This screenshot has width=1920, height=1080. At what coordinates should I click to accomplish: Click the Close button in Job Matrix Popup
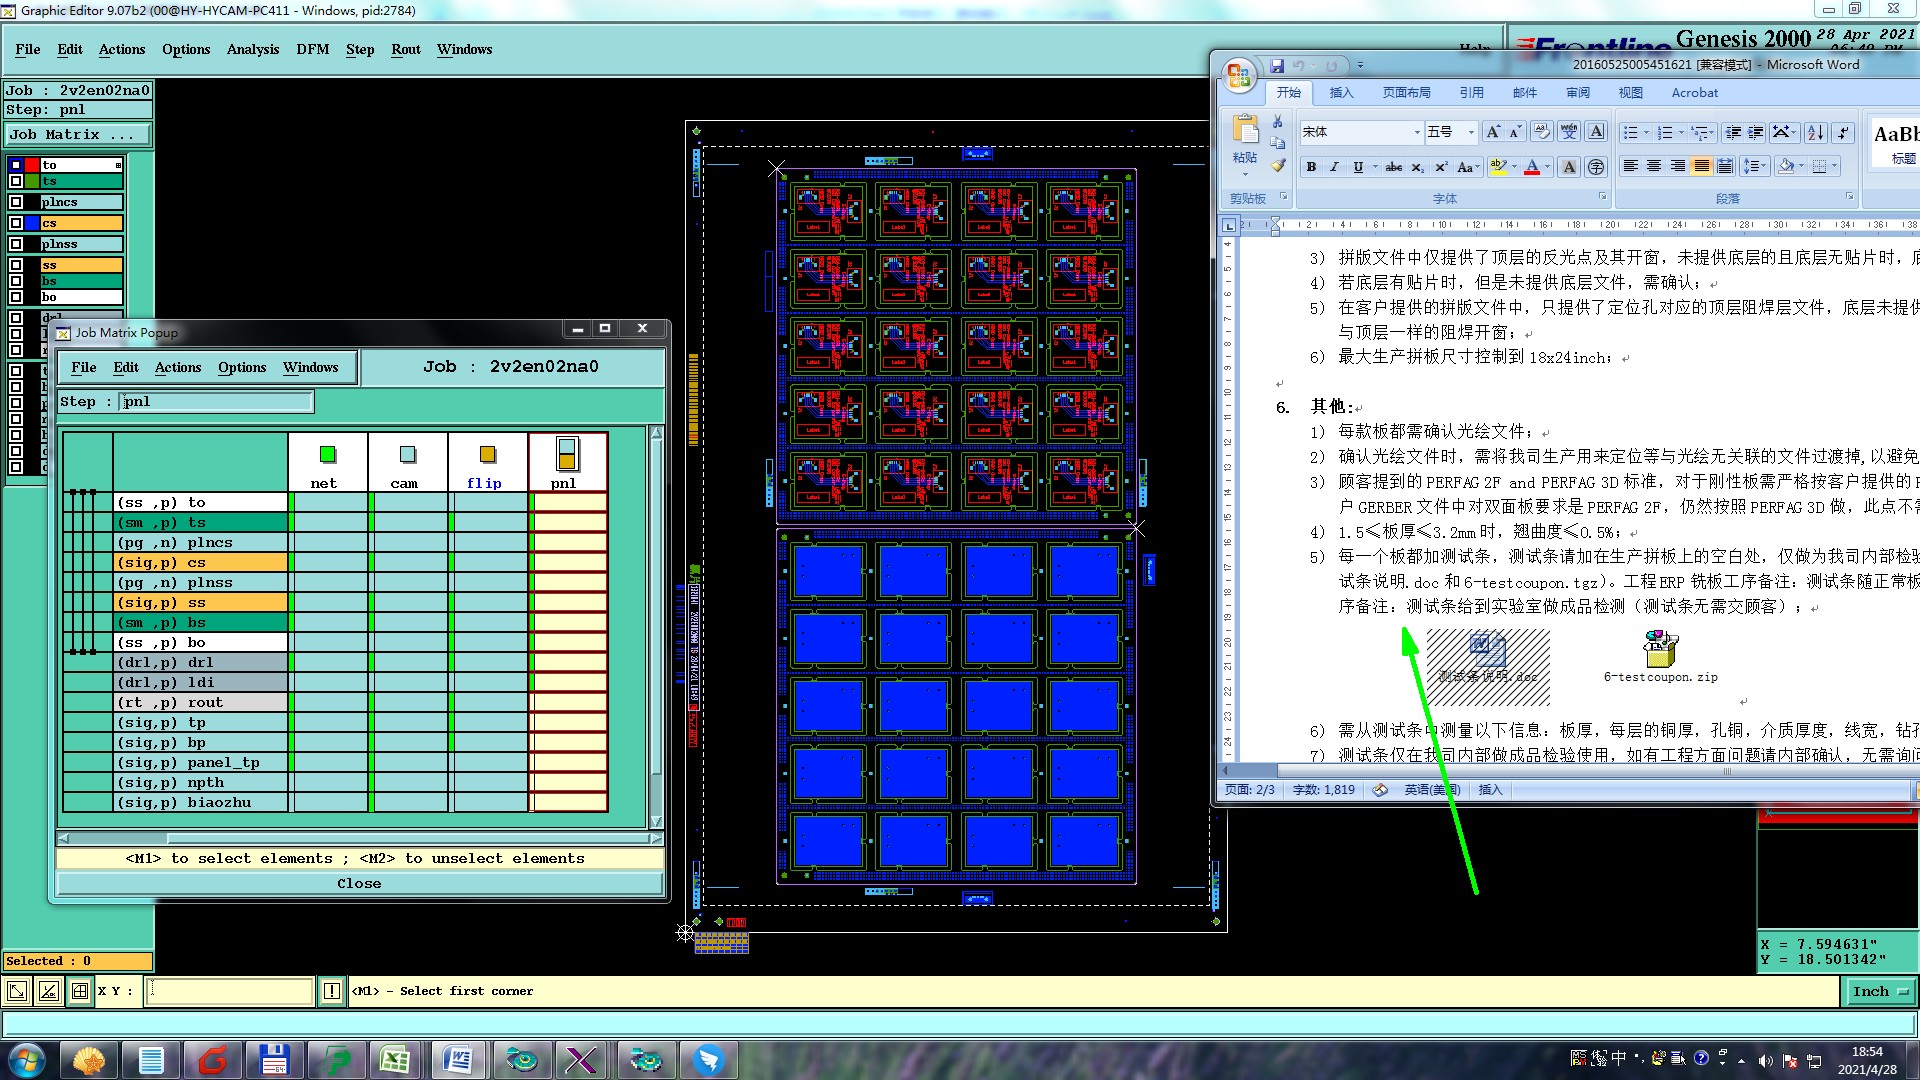point(359,883)
